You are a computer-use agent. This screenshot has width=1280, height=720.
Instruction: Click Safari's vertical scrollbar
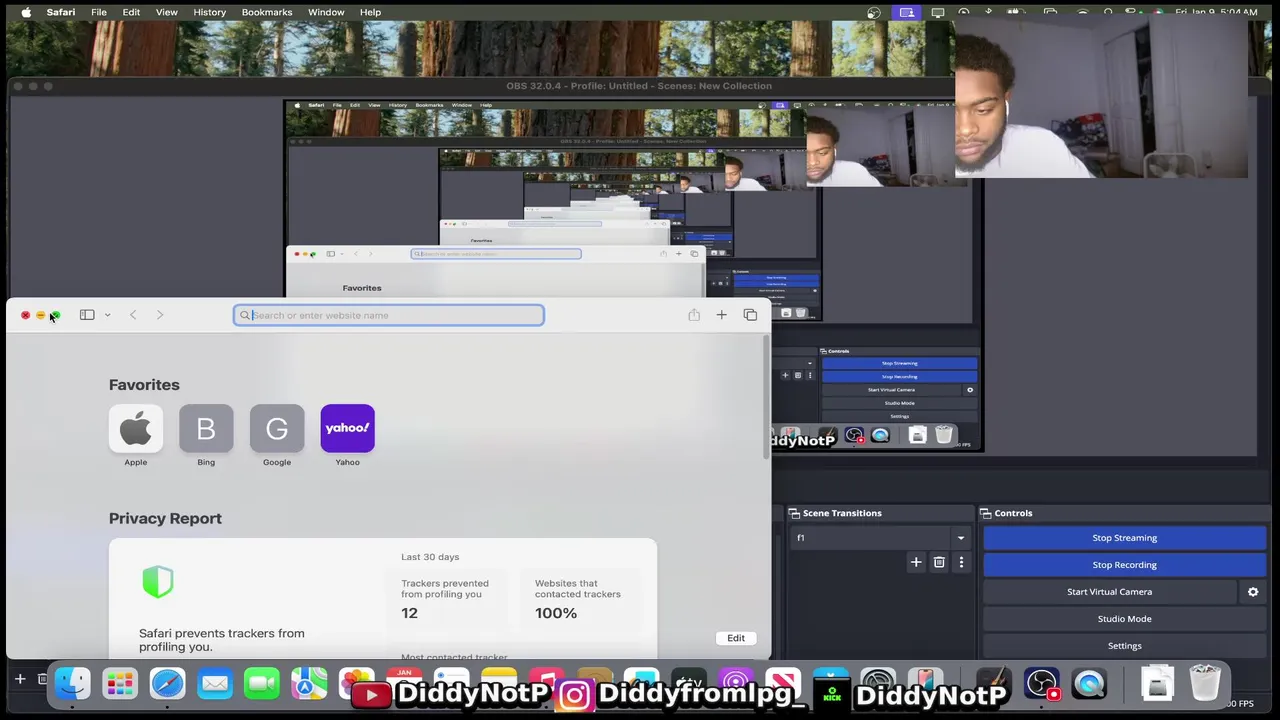(767, 398)
